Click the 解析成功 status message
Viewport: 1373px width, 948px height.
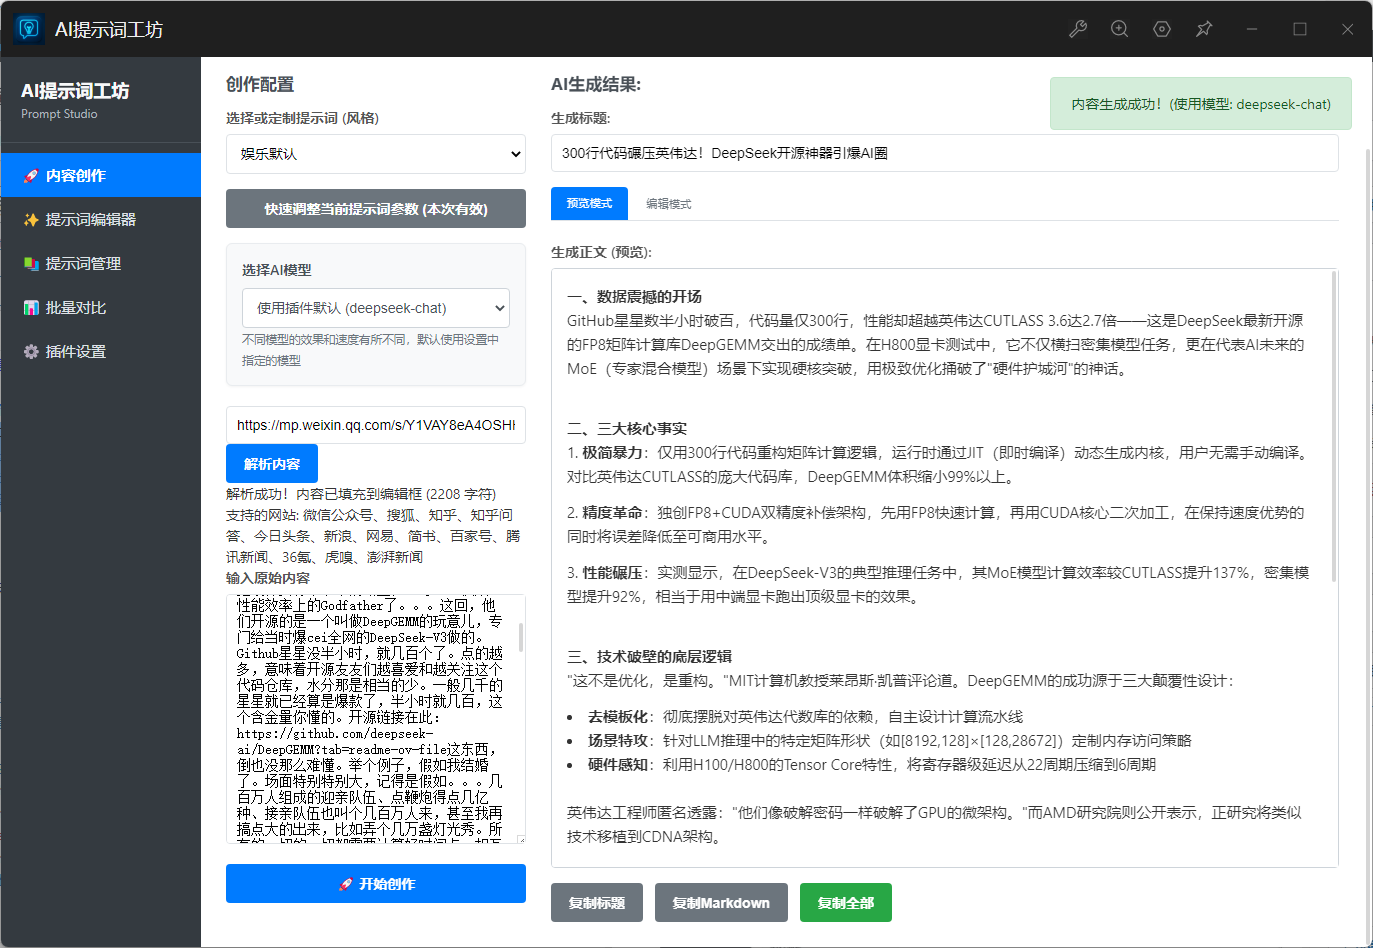361,494
